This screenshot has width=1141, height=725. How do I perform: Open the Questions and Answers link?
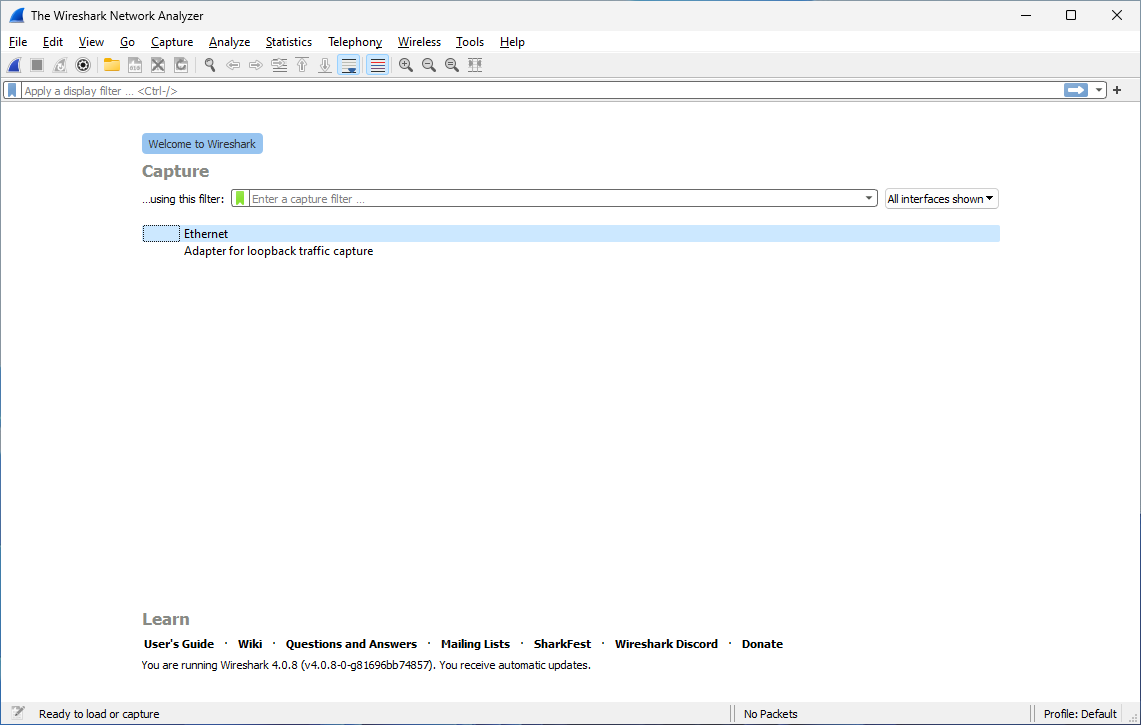coord(351,643)
